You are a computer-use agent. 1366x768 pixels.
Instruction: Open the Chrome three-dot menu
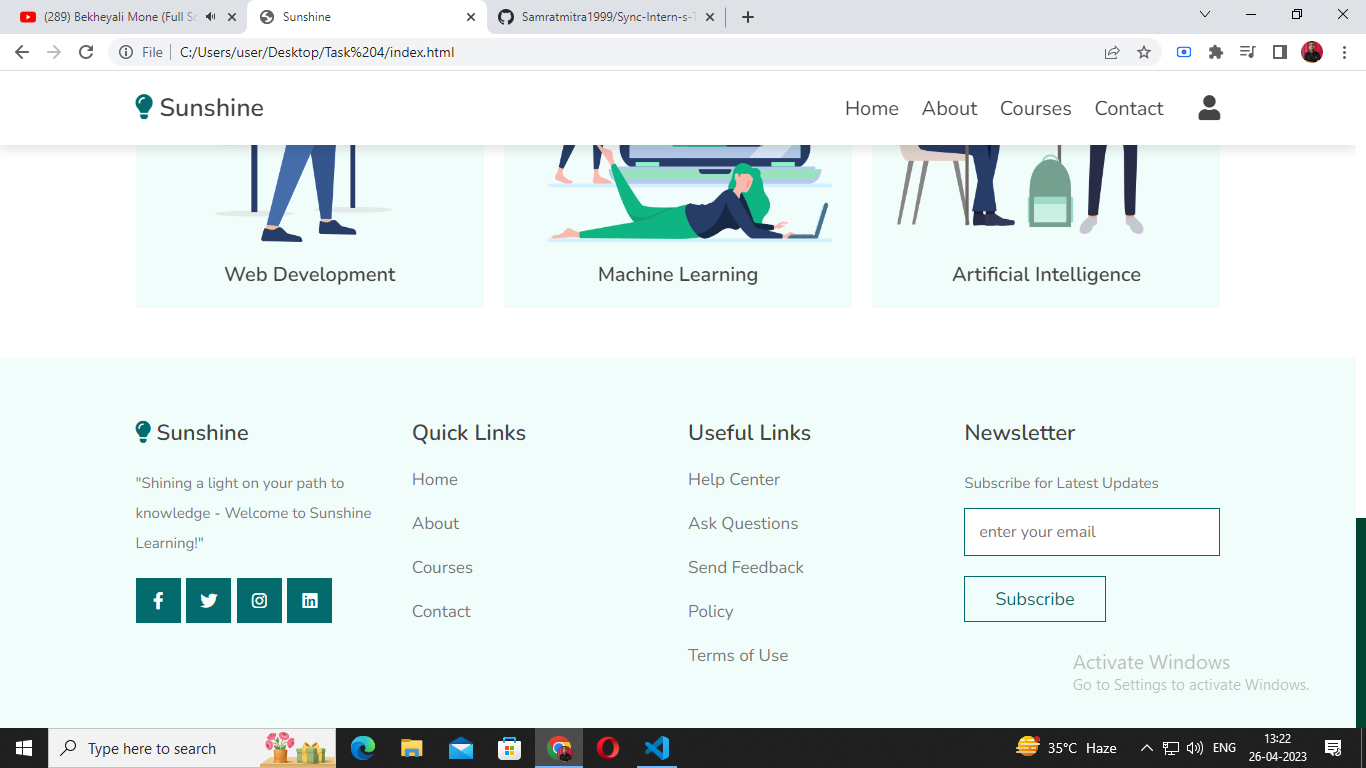pyautogui.click(x=1344, y=52)
